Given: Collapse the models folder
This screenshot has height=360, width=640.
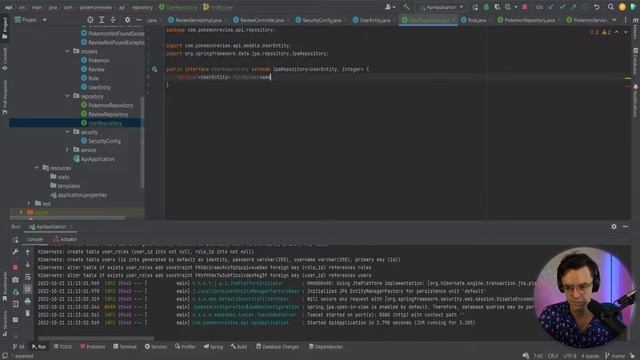Looking at the screenshot, I should pyautogui.click(x=67, y=51).
